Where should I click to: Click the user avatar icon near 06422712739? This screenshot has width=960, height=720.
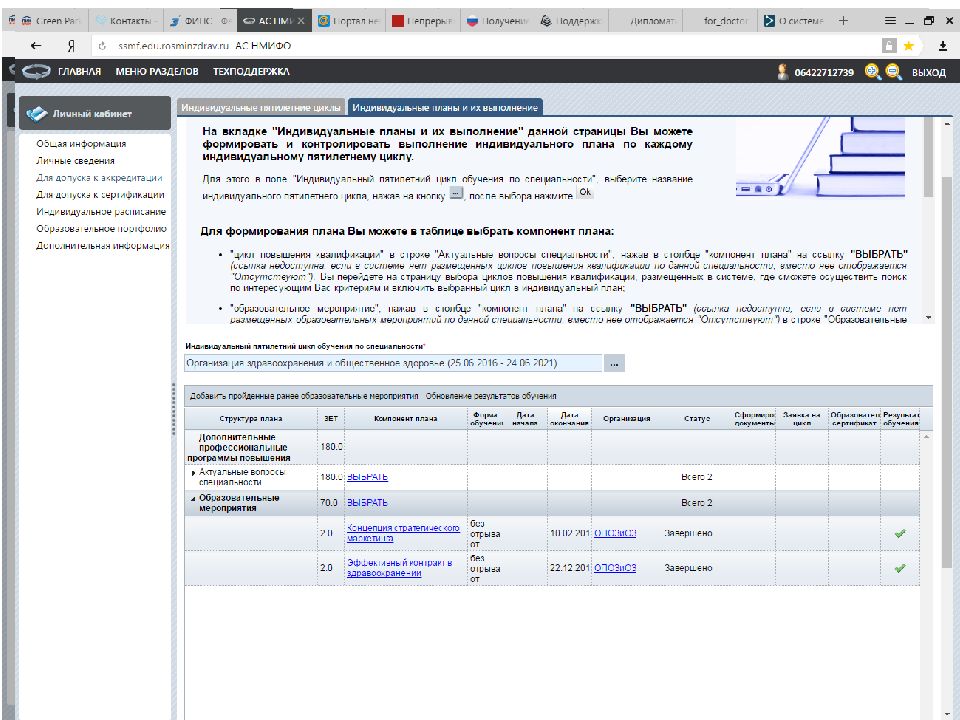click(x=782, y=72)
